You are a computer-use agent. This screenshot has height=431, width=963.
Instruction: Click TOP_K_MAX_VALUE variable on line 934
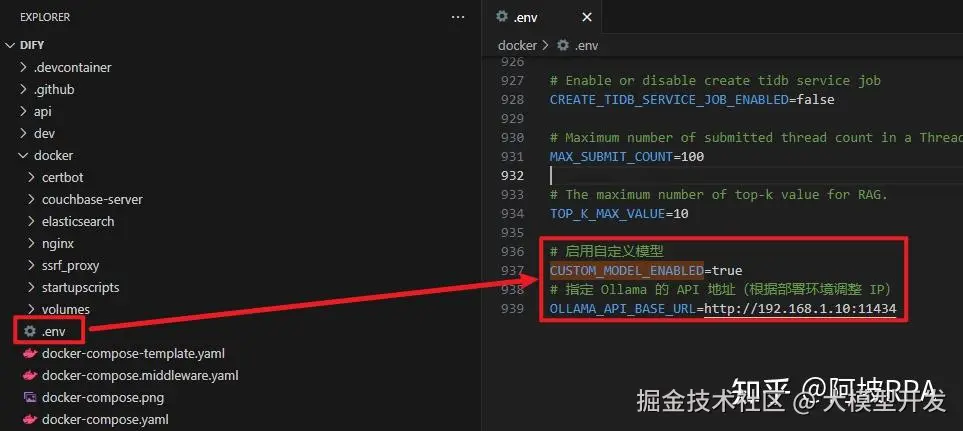[x=607, y=214]
